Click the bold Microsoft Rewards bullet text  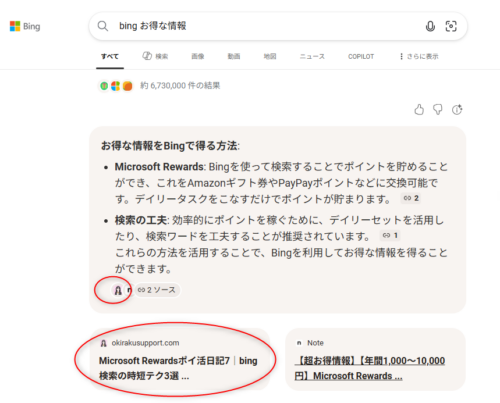click(x=159, y=166)
